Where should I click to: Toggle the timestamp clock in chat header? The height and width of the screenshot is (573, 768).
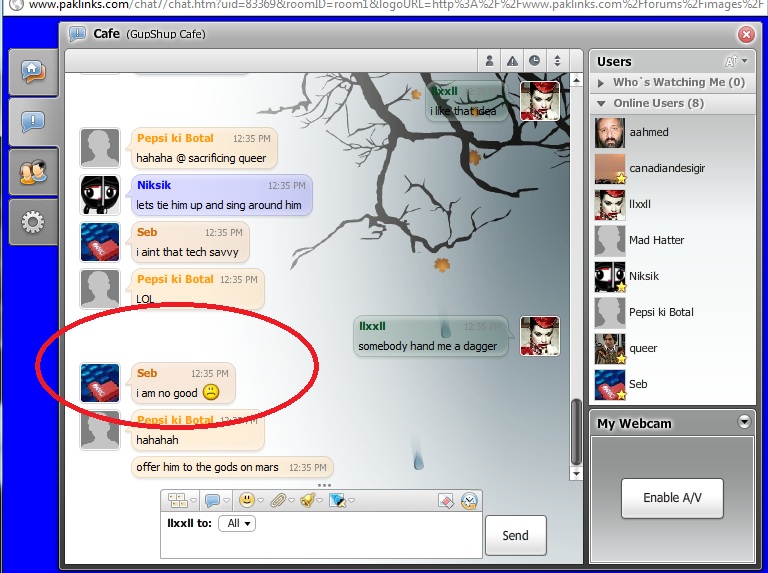tap(535, 61)
